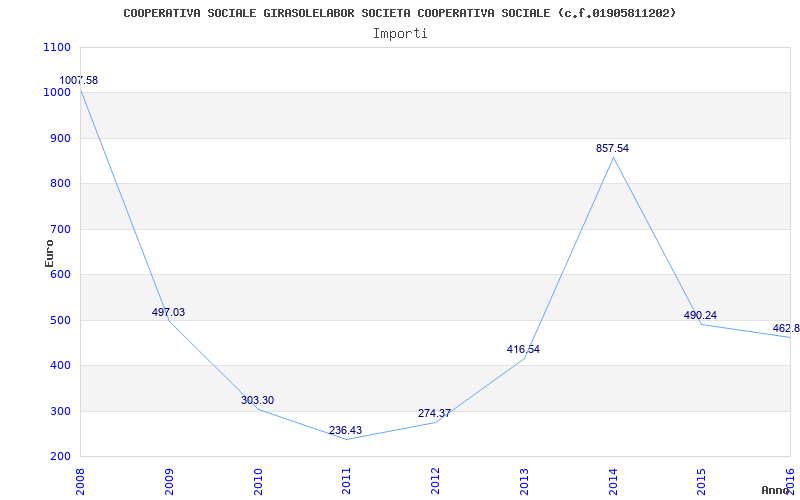Select the 236.43 minimum data point

(x=345, y=430)
